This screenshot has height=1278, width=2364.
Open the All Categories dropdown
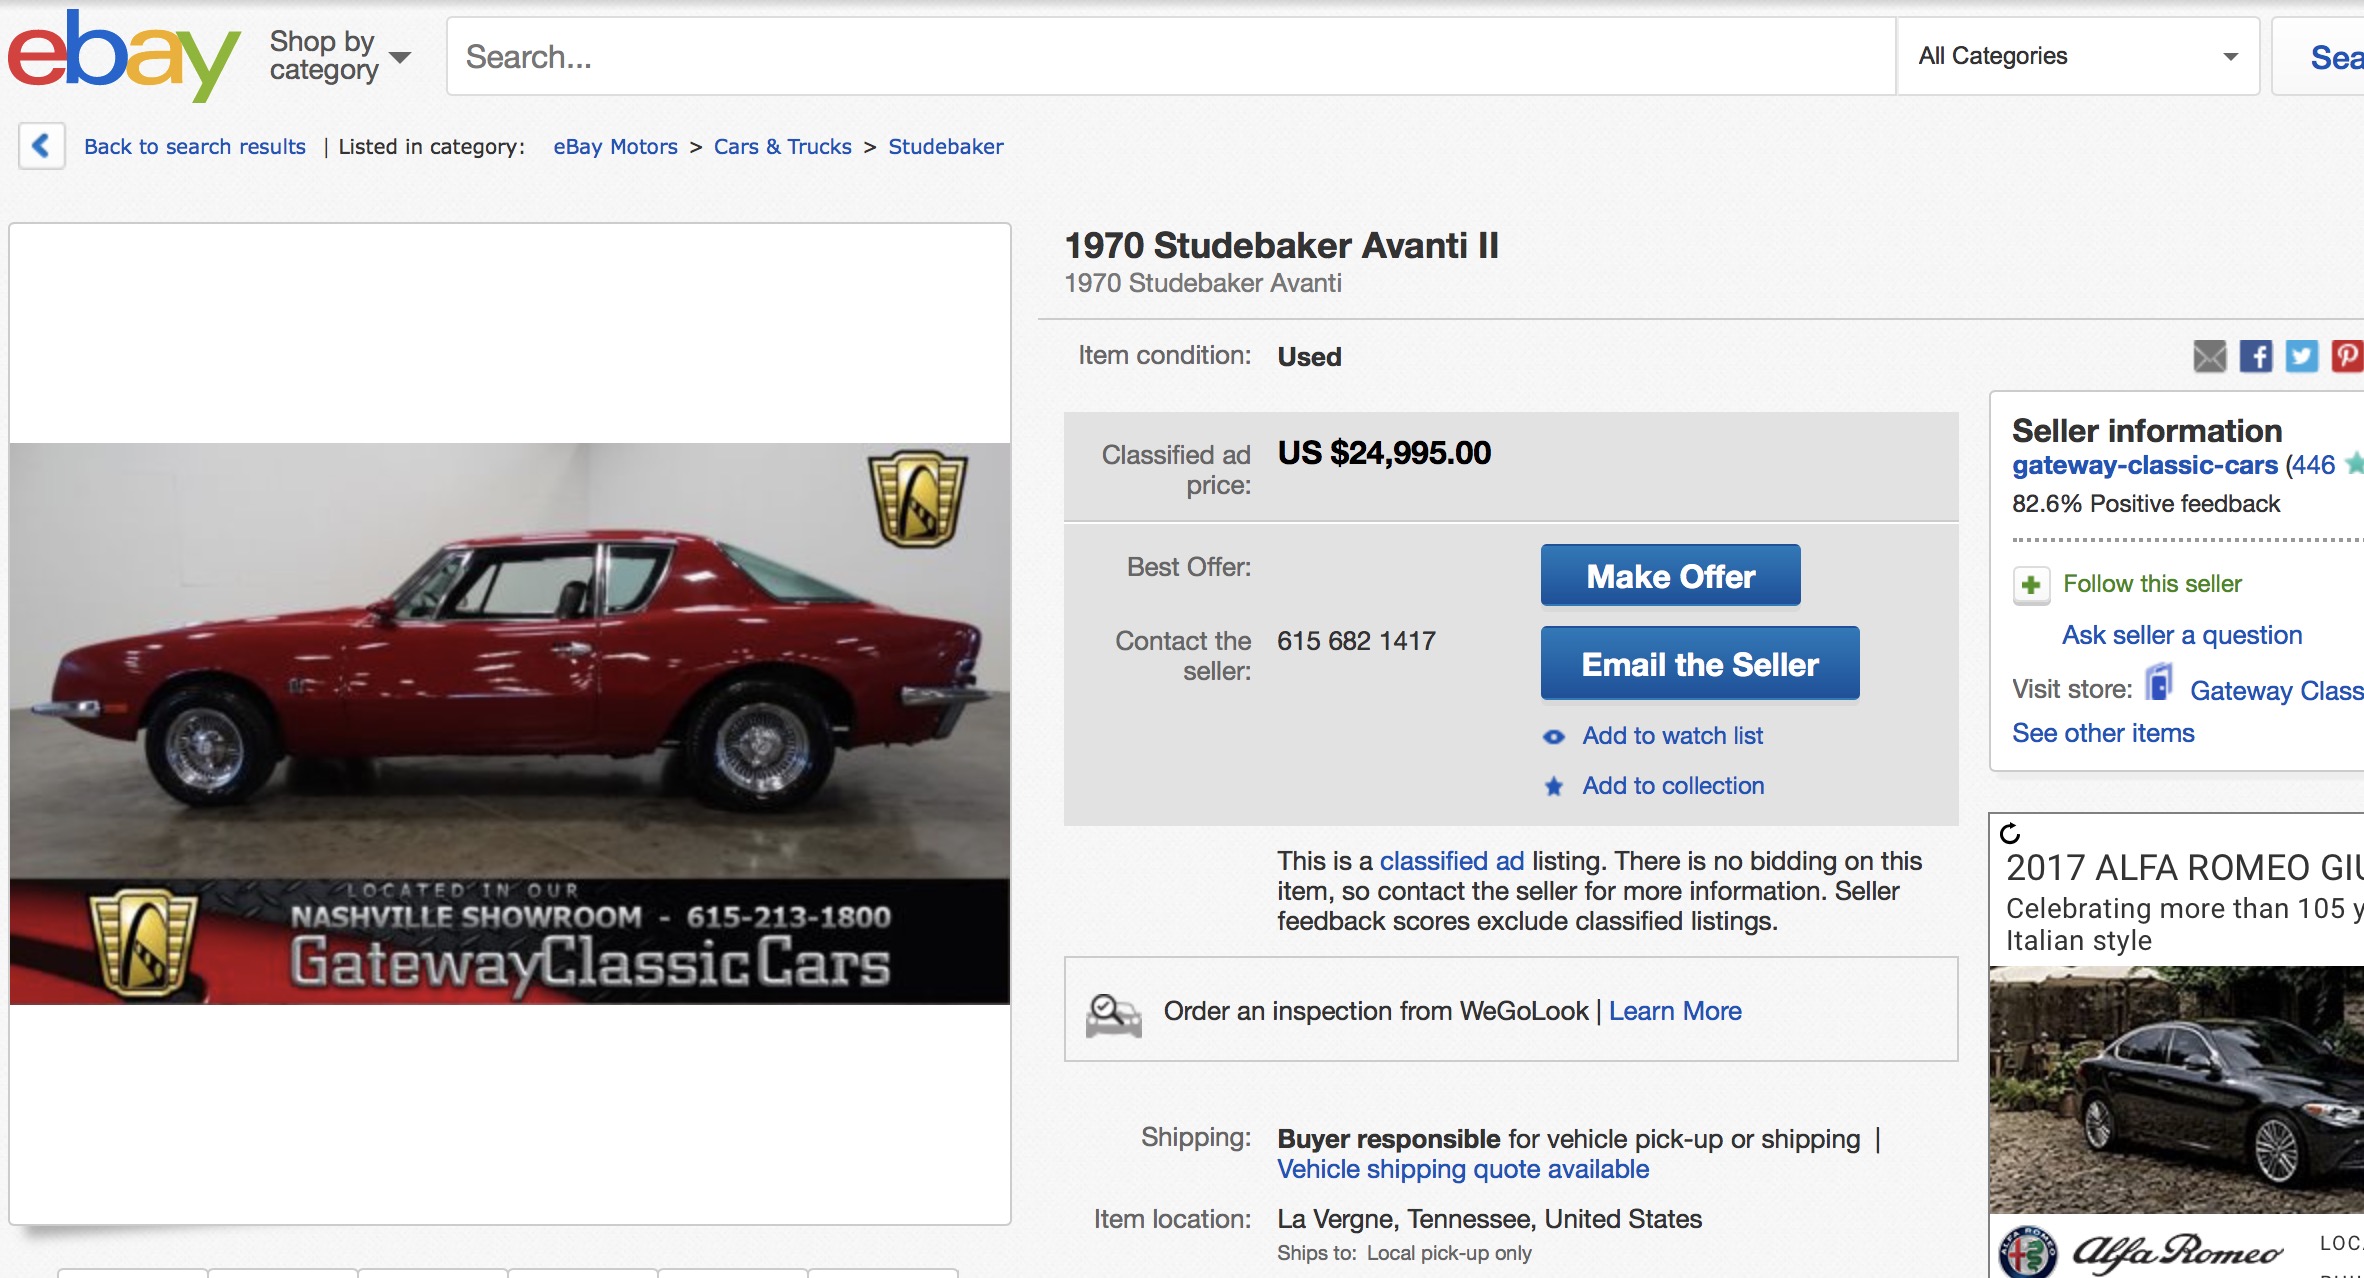click(x=2077, y=56)
